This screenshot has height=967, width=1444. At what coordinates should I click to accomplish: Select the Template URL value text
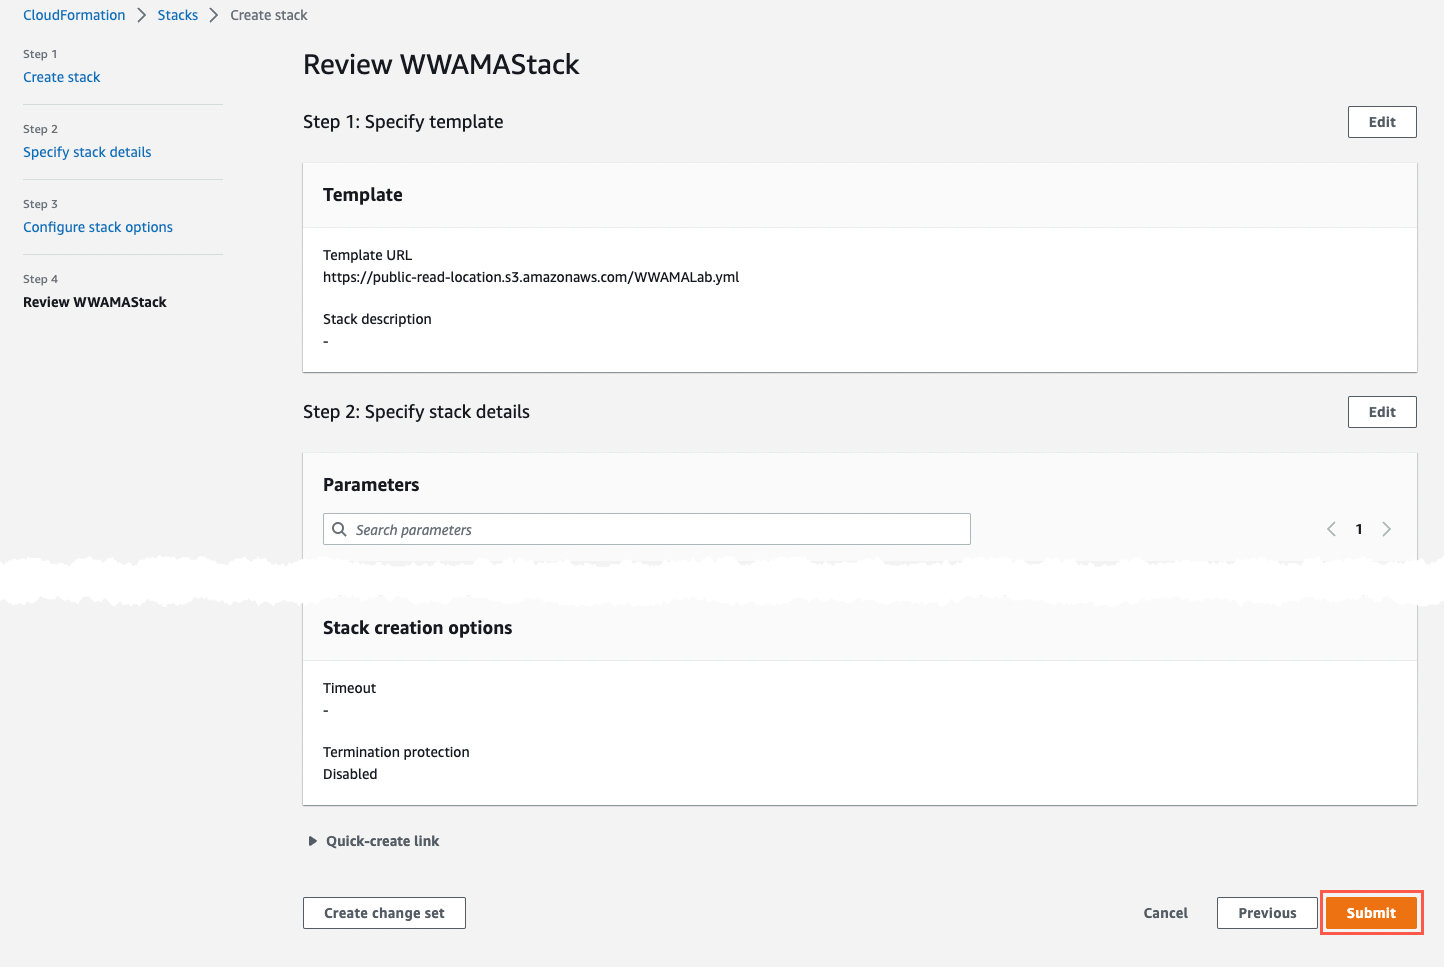pos(531,277)
